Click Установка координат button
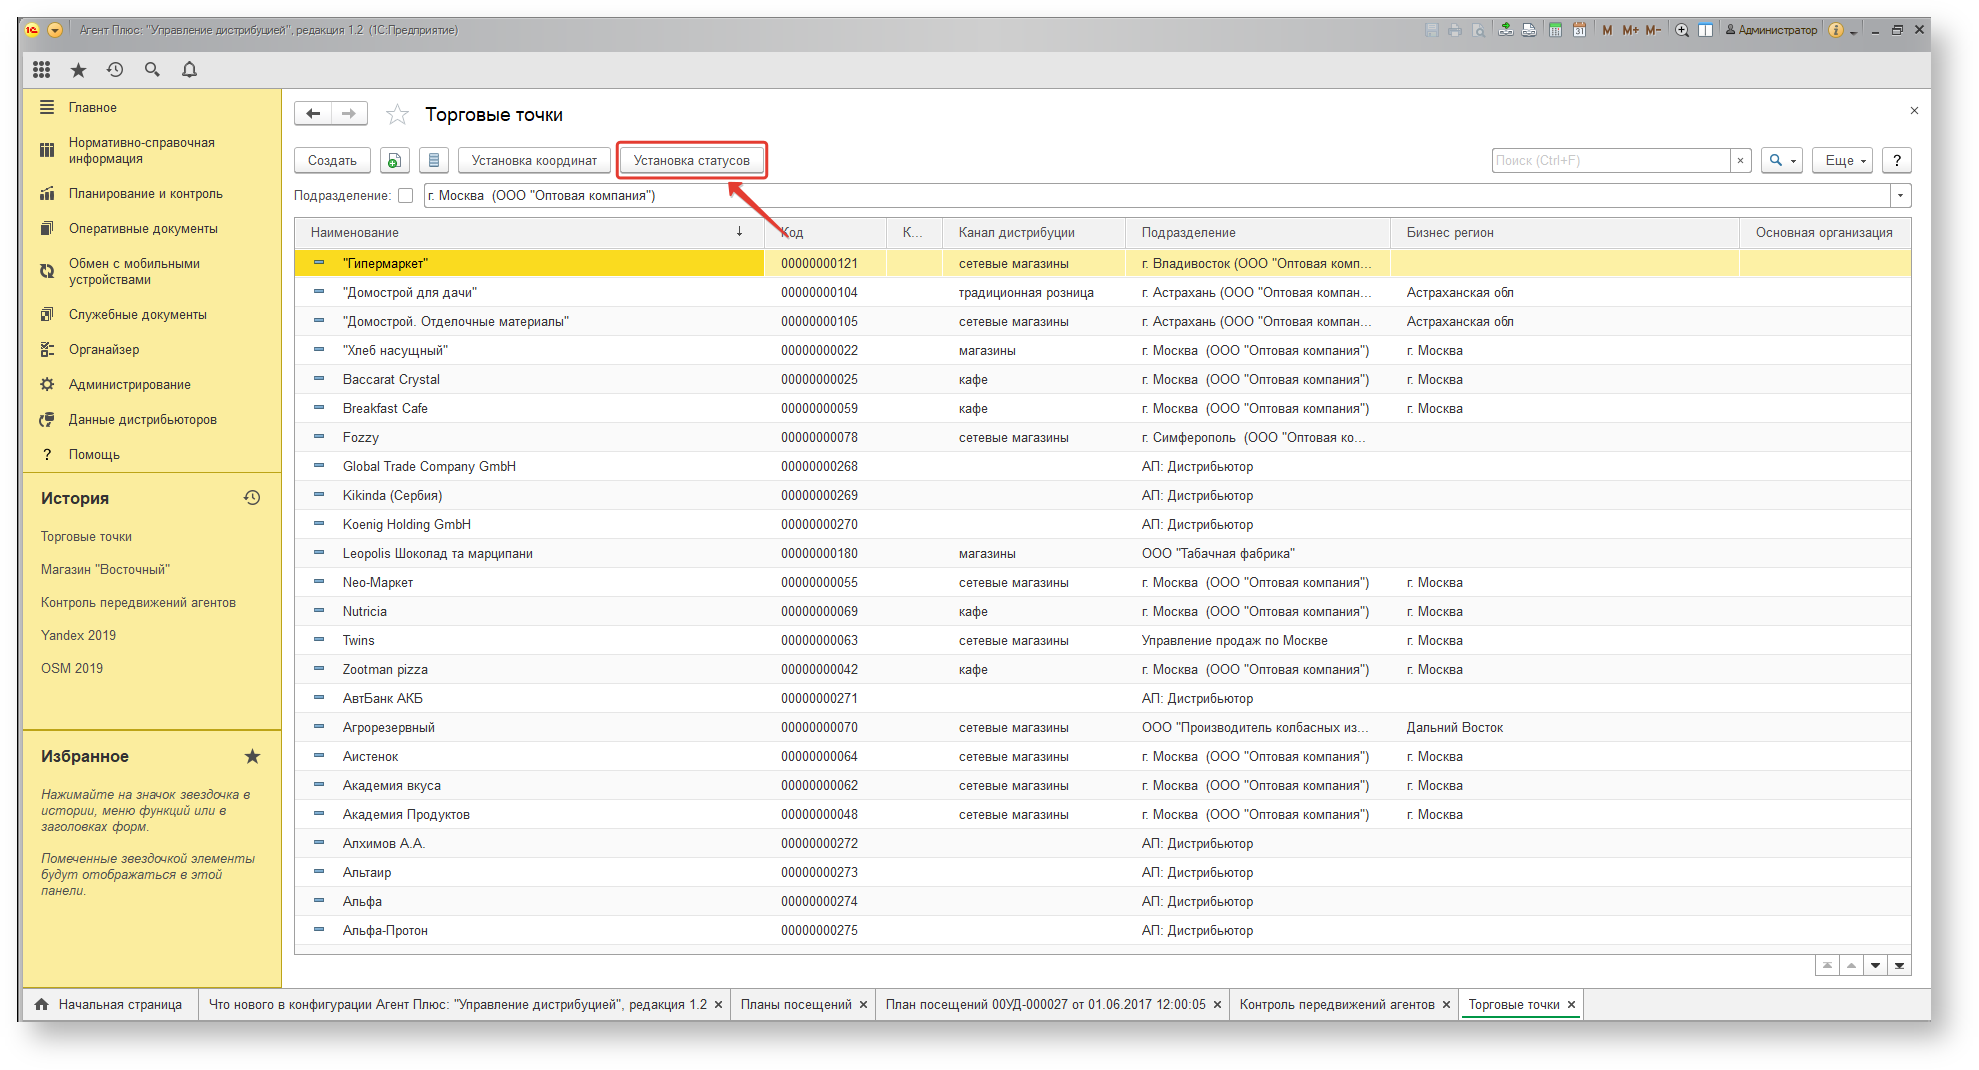 pos(534,160)
